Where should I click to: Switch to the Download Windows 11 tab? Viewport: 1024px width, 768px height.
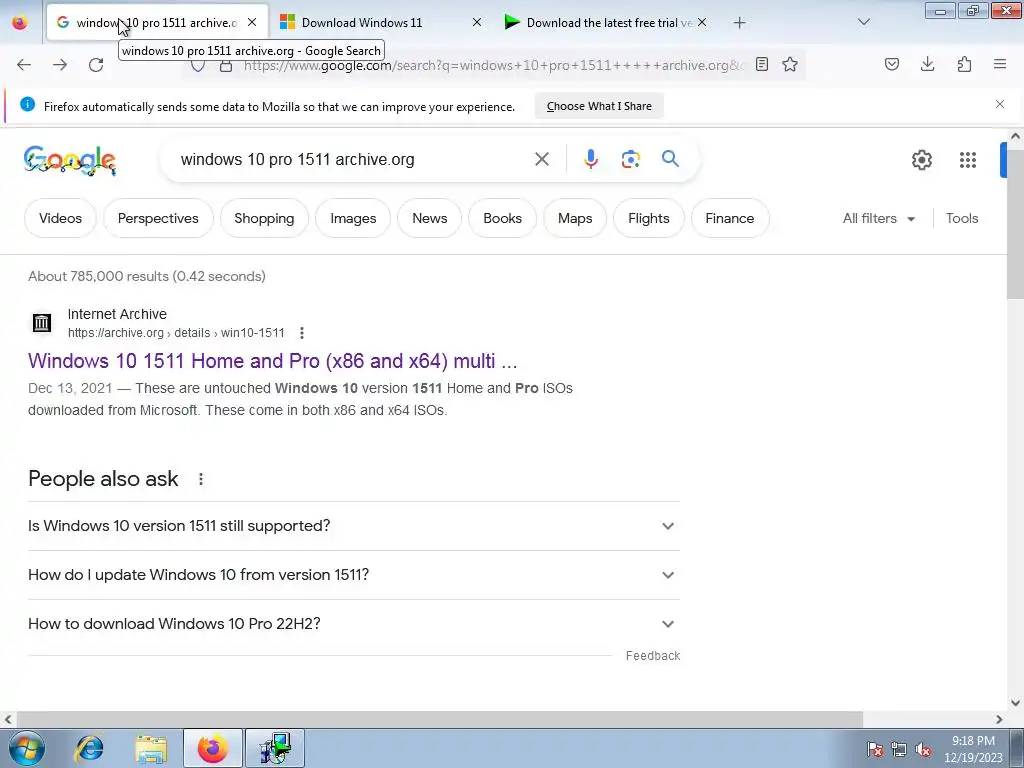[381, 23]
